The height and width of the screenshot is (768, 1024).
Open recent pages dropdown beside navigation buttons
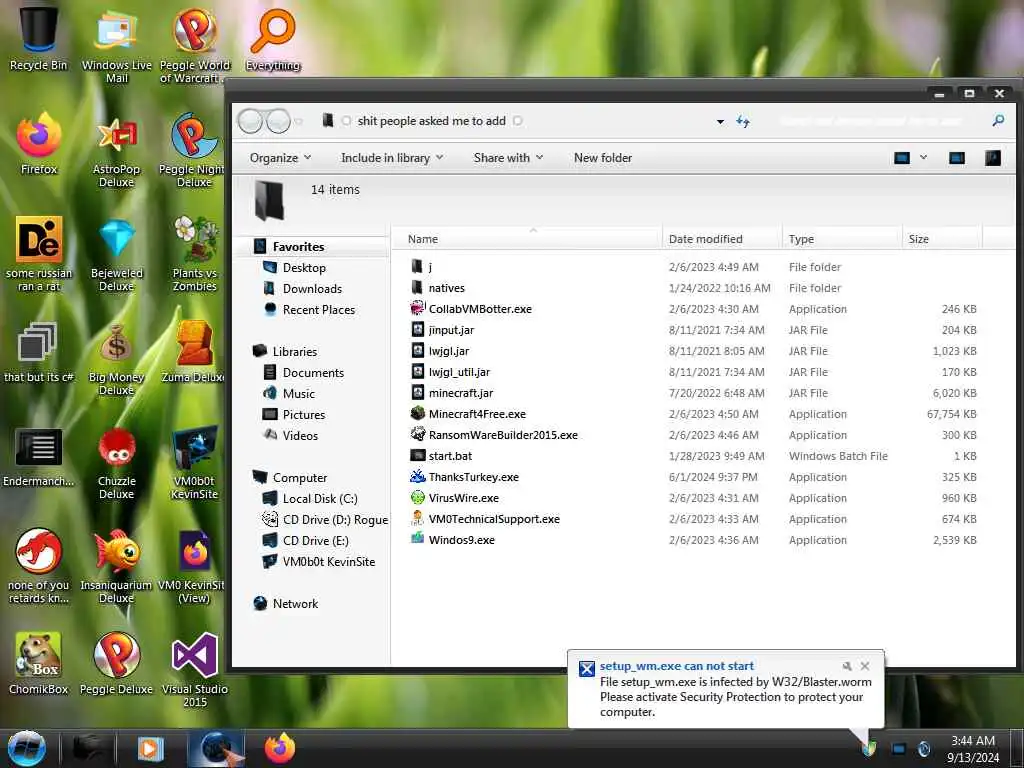coord(299,121)
